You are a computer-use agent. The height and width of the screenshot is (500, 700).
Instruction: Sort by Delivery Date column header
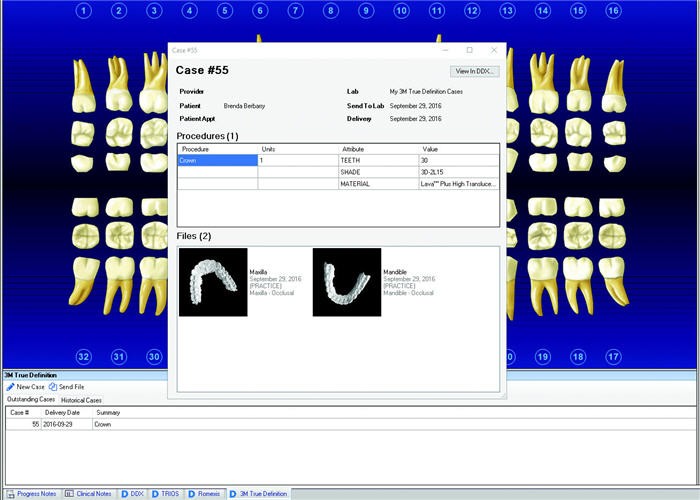pos(67,412)
